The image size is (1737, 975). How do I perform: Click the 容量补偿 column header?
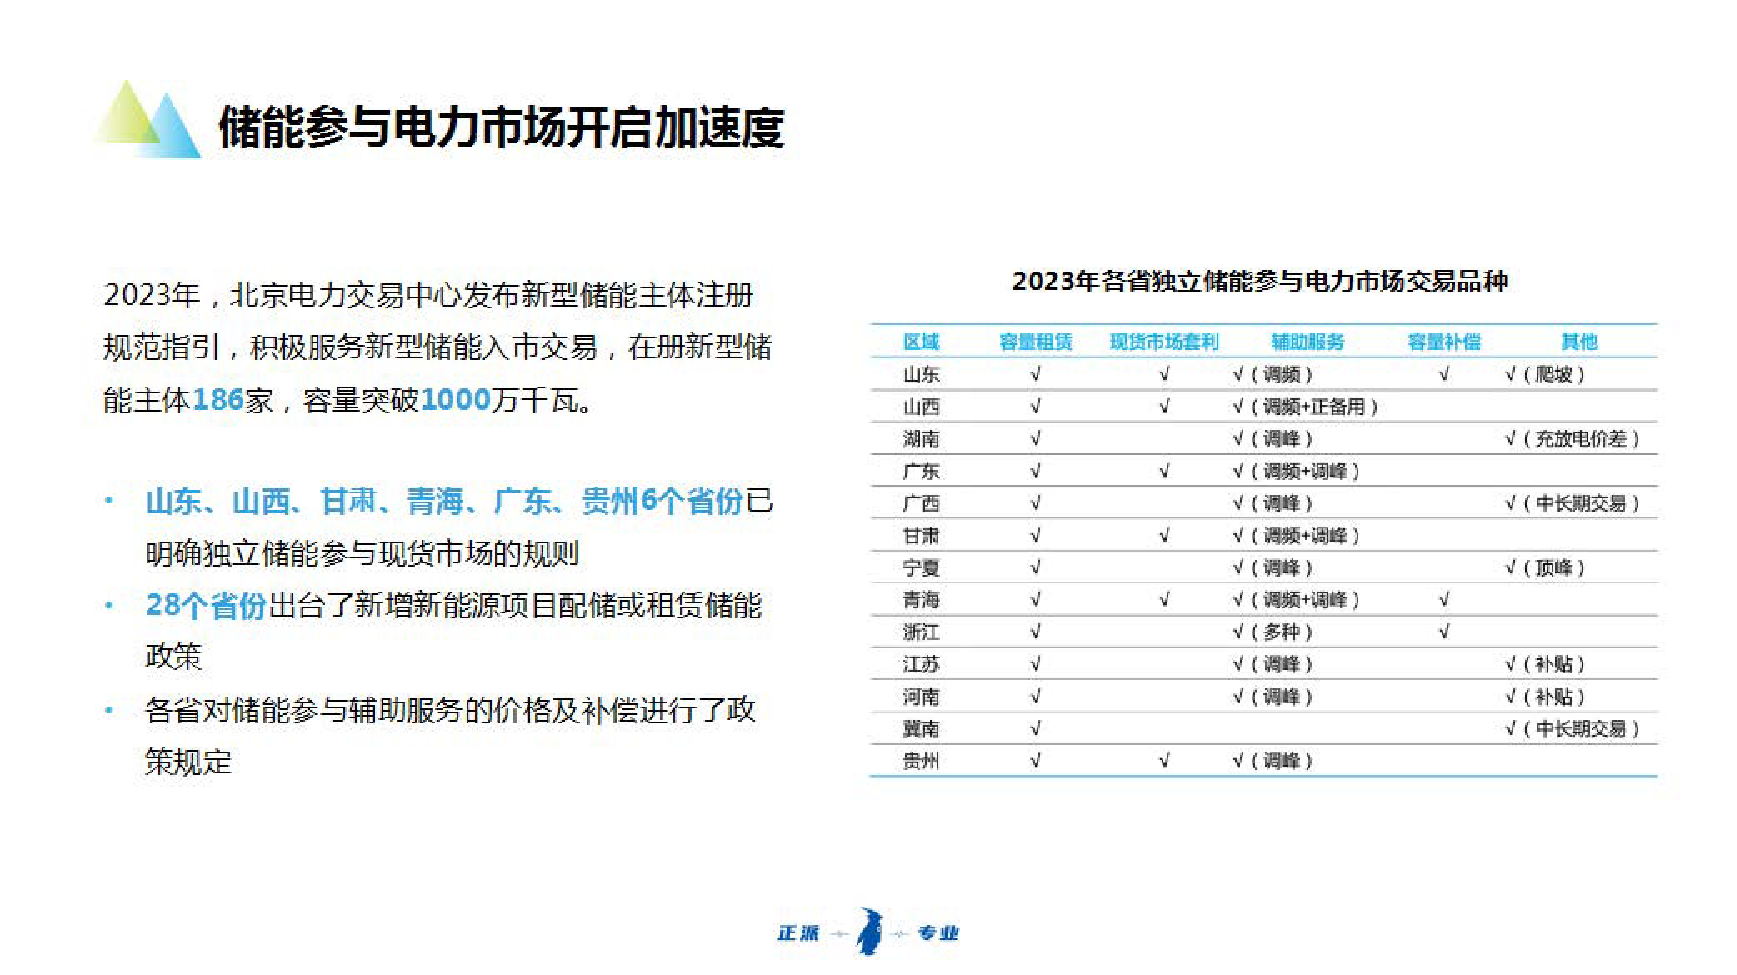tap(1444, 342)
